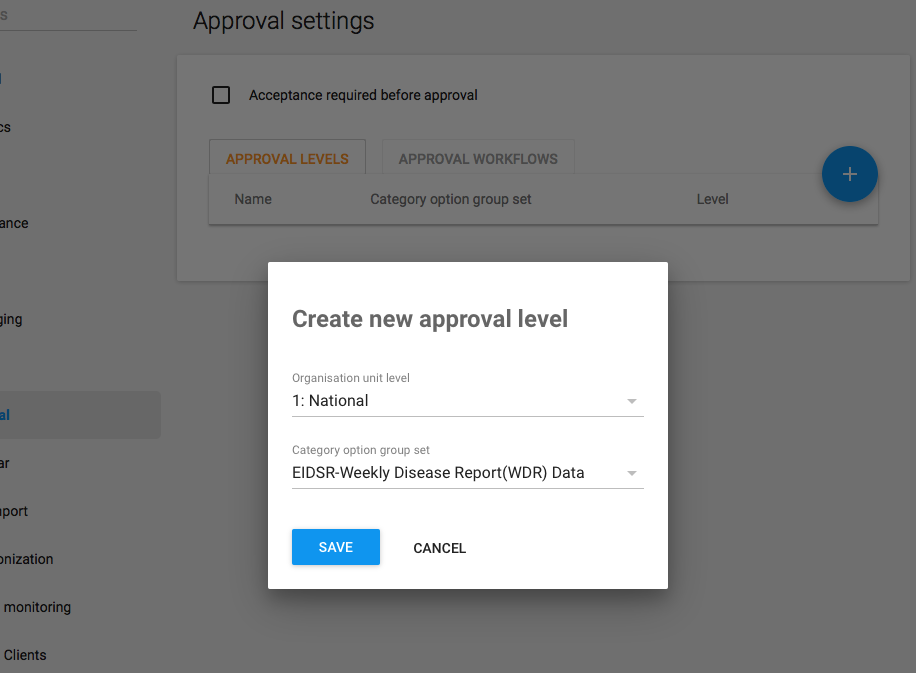Open the Organisation unit level dropdown
The width and height of the screenshot is (916, 673).
click(x=467, y=401)
